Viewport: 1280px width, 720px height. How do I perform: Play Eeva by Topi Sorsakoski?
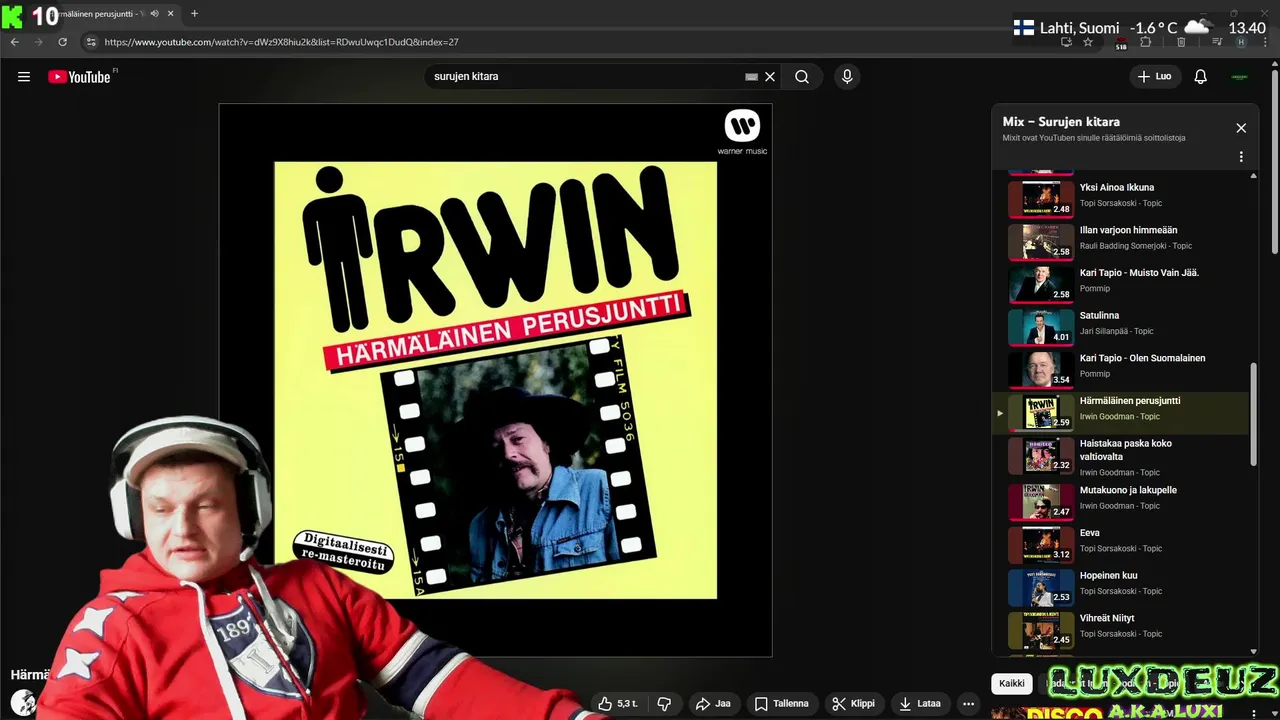(x=1120, y=544)
